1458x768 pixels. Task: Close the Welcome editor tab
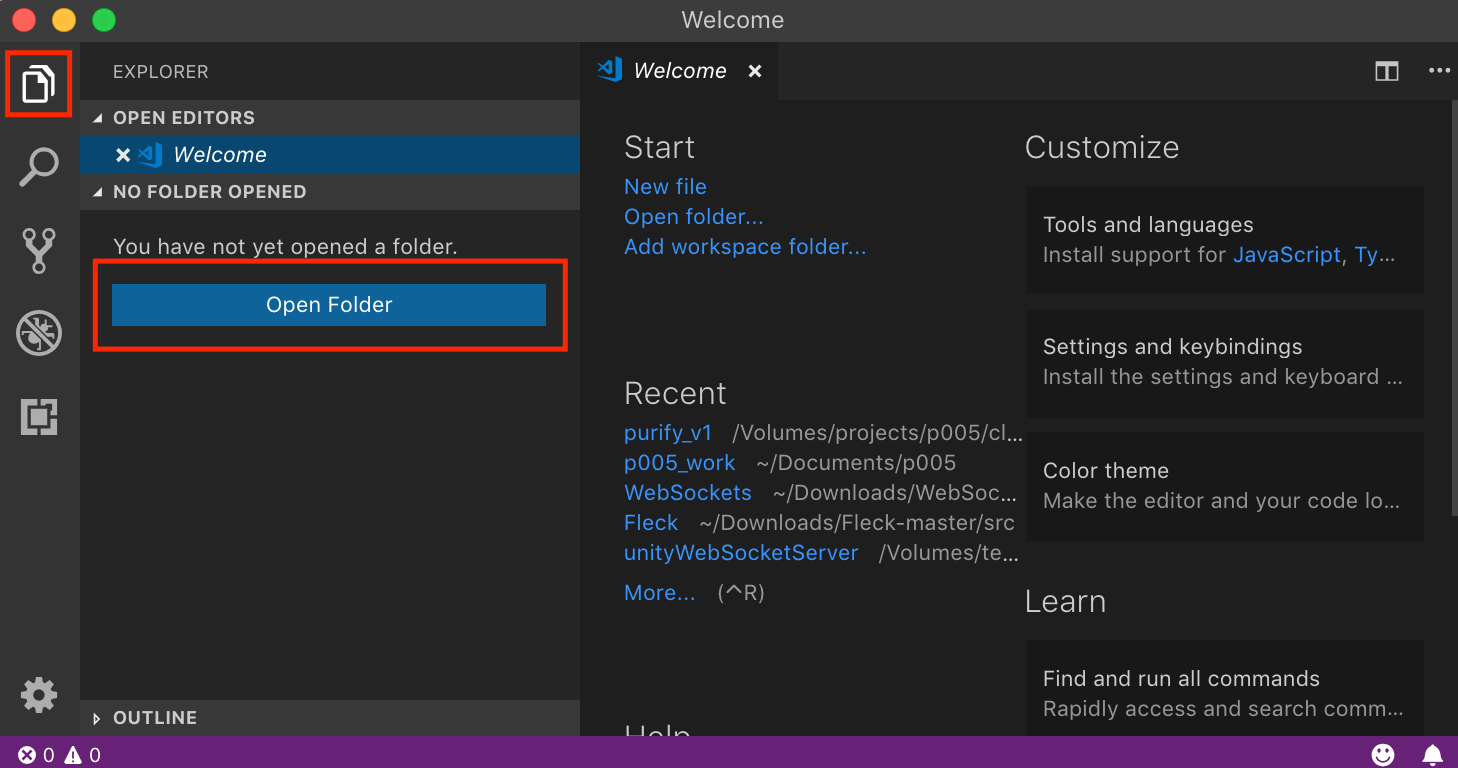(755, 71)
